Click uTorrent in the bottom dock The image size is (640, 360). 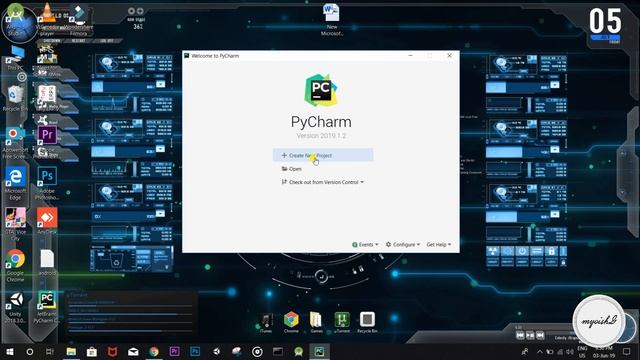pos(342,322)
